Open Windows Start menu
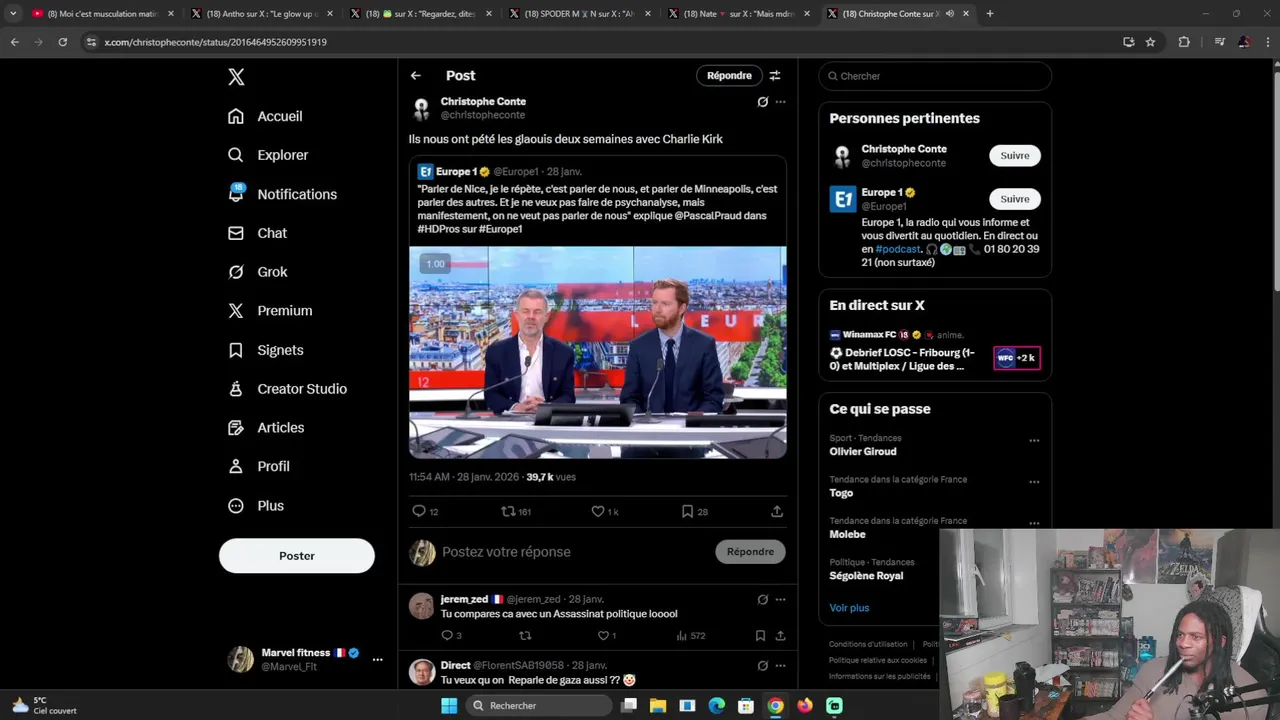 click(450, 706)
